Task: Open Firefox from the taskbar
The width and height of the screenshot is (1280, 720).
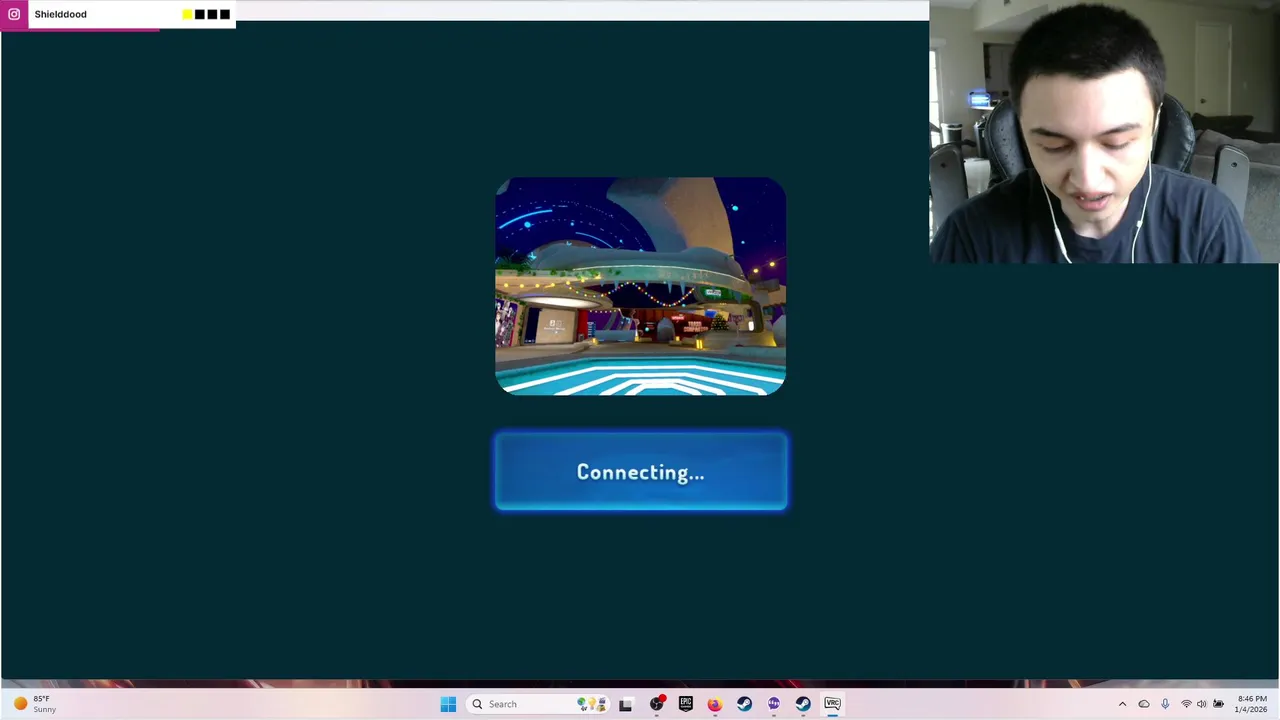Action: click(714, 704)
